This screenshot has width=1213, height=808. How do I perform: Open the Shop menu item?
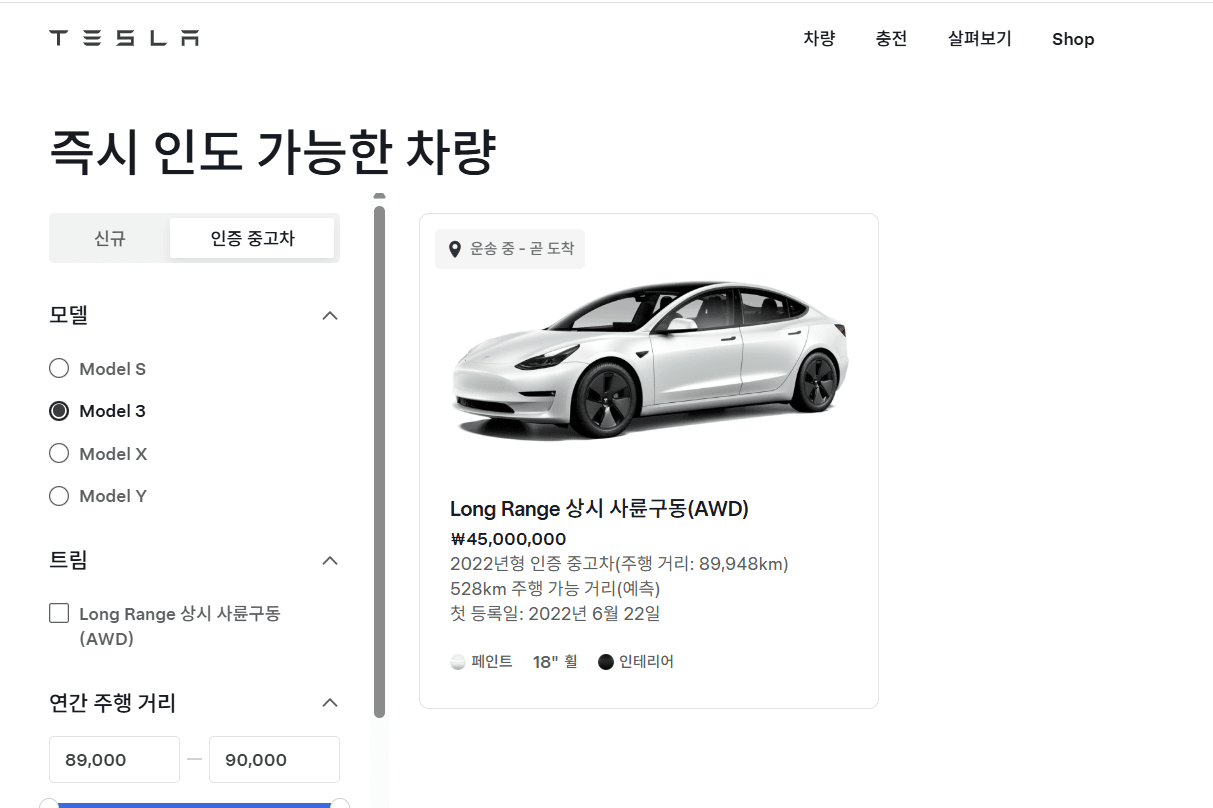pos(1073,39)
